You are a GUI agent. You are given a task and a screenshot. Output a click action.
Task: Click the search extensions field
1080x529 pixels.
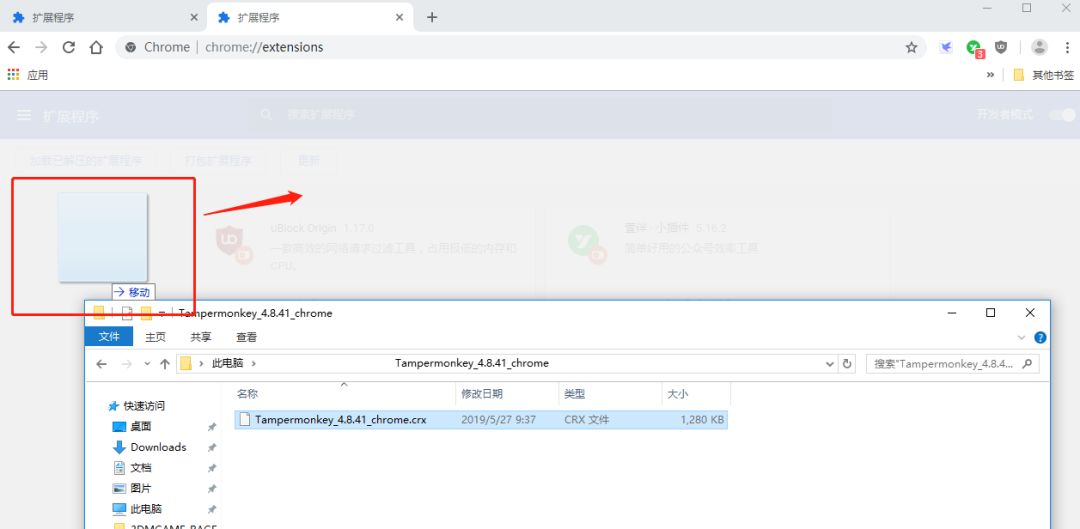[541, 114]
